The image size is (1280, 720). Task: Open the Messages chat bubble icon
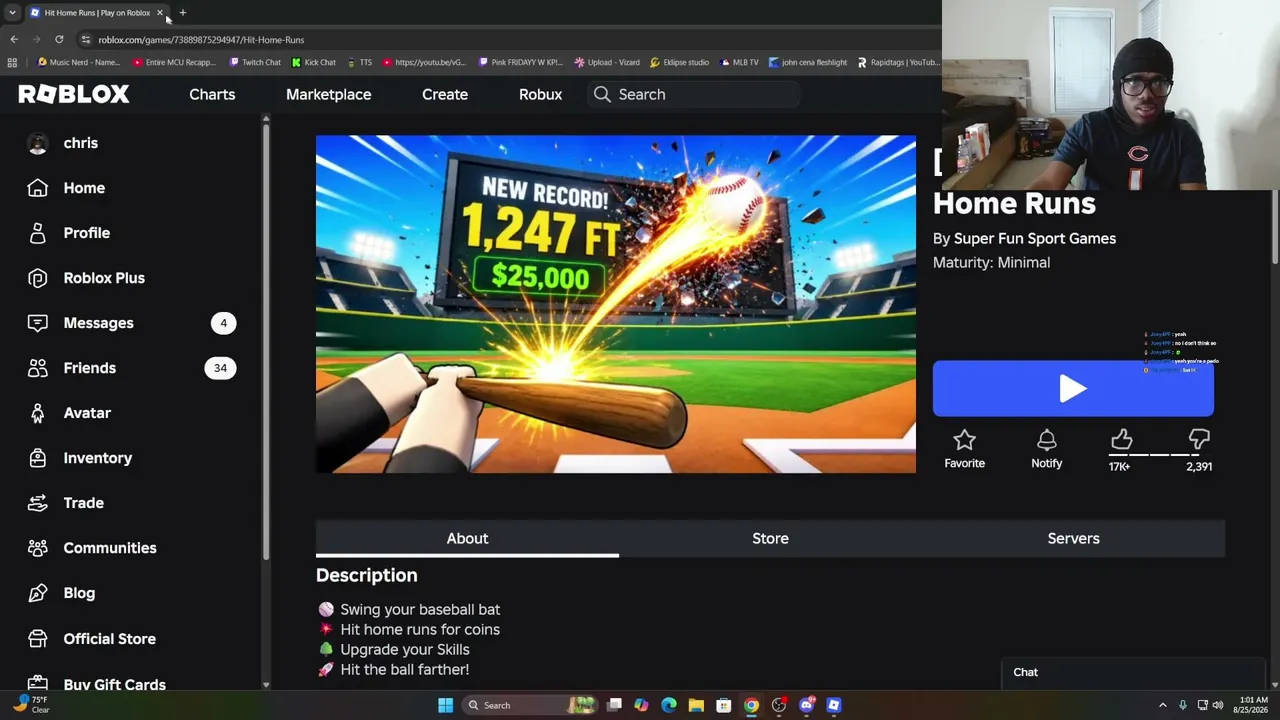[x=37, y=323]
